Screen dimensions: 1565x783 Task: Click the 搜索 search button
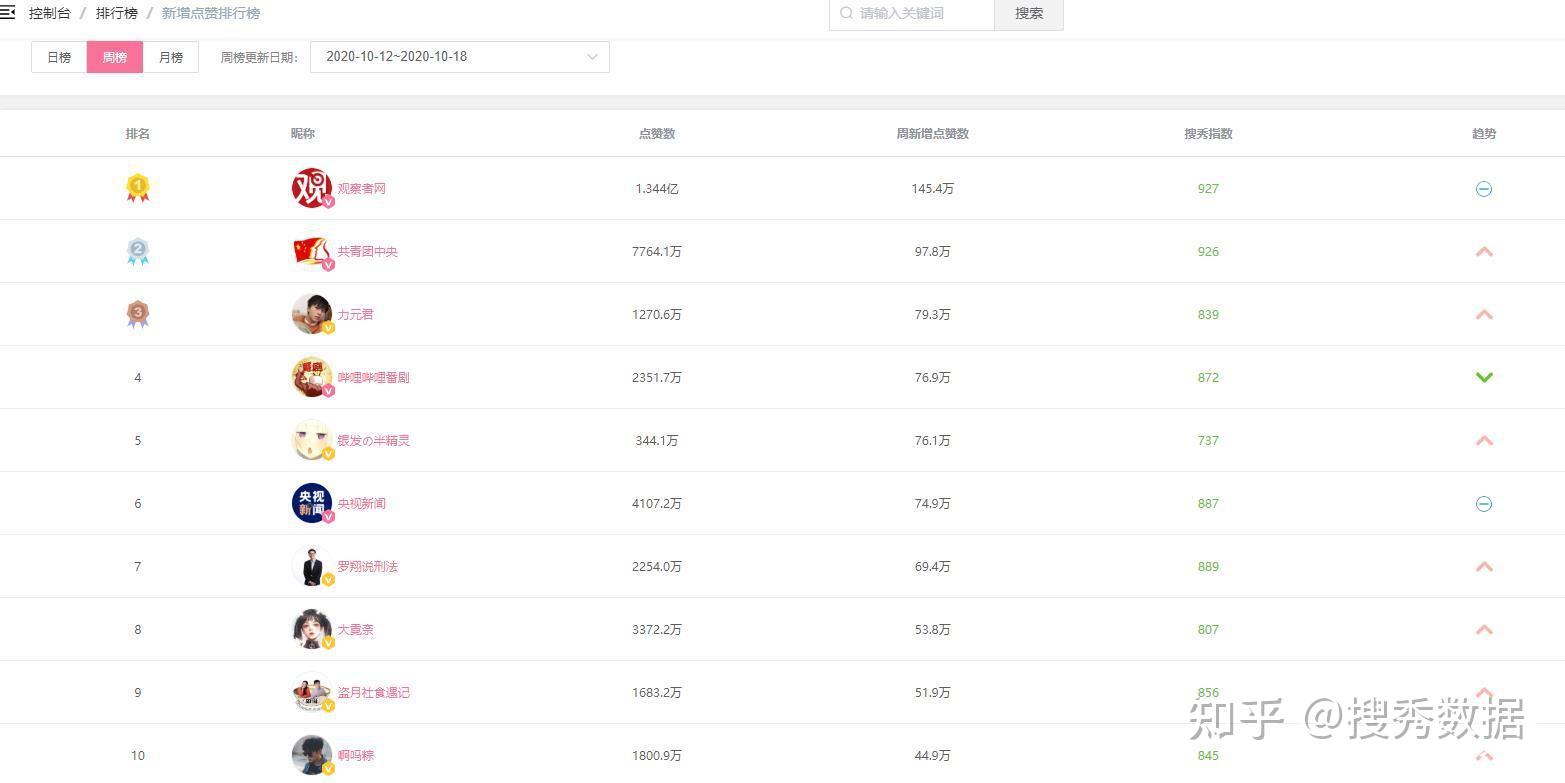tap(1029, 13)
